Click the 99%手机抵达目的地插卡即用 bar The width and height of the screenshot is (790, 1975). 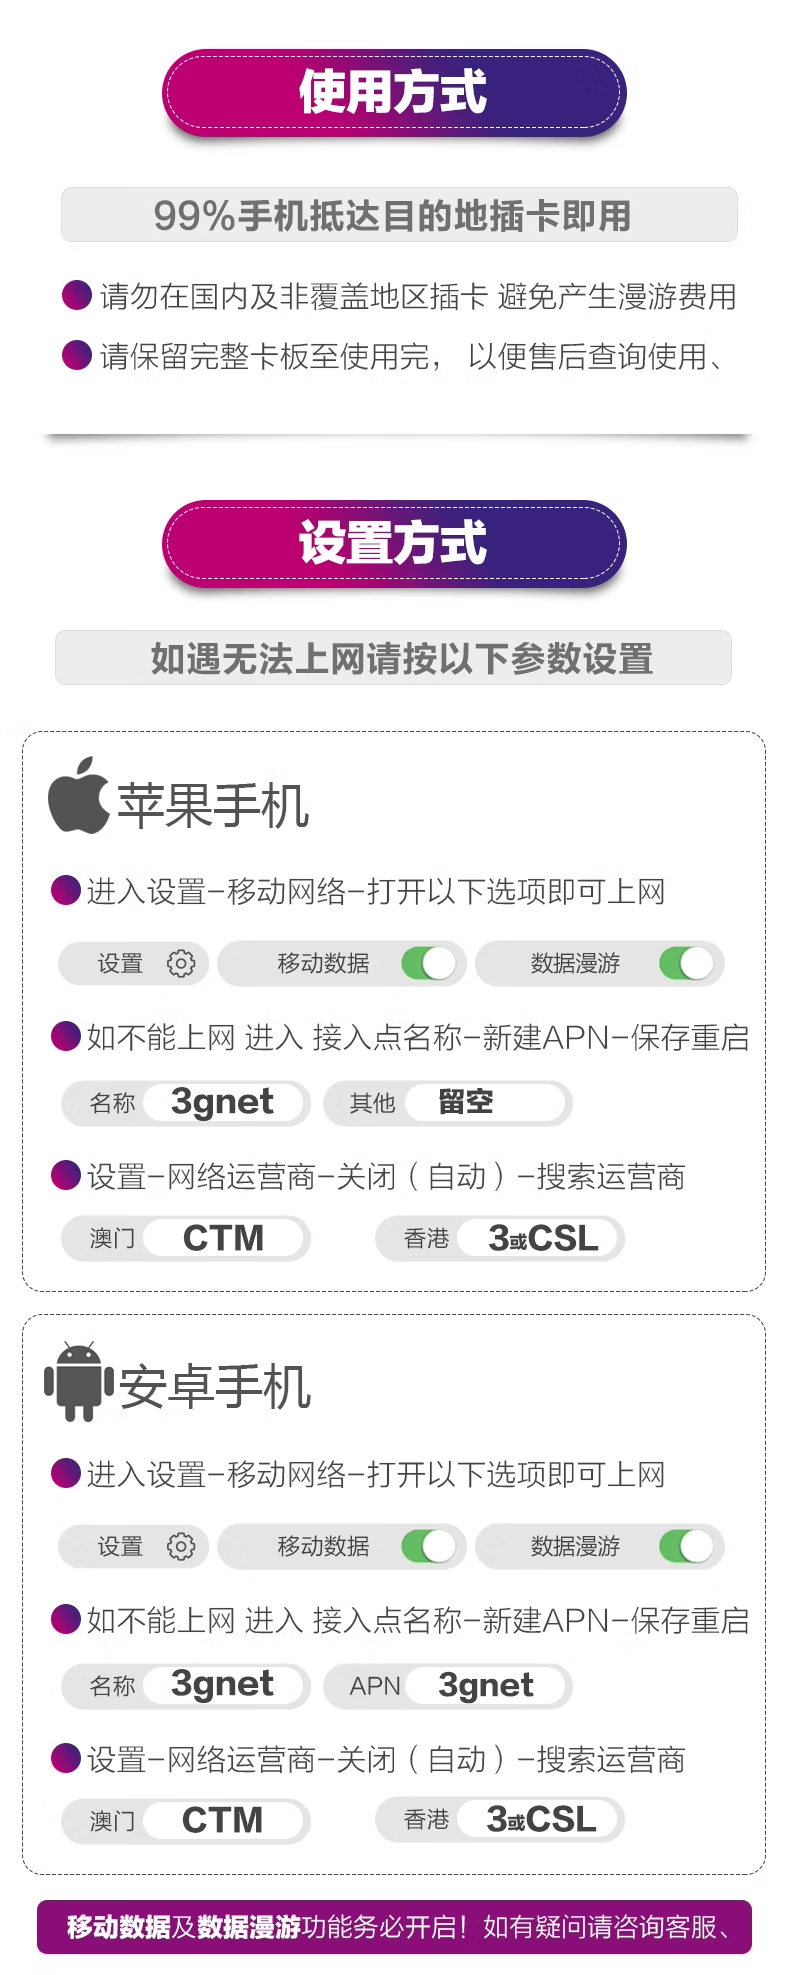tap(399, 215)
